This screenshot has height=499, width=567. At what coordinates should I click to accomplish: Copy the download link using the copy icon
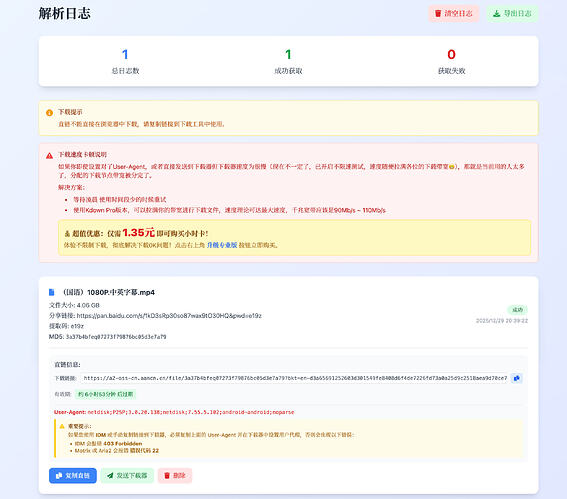tap(516, 378)
